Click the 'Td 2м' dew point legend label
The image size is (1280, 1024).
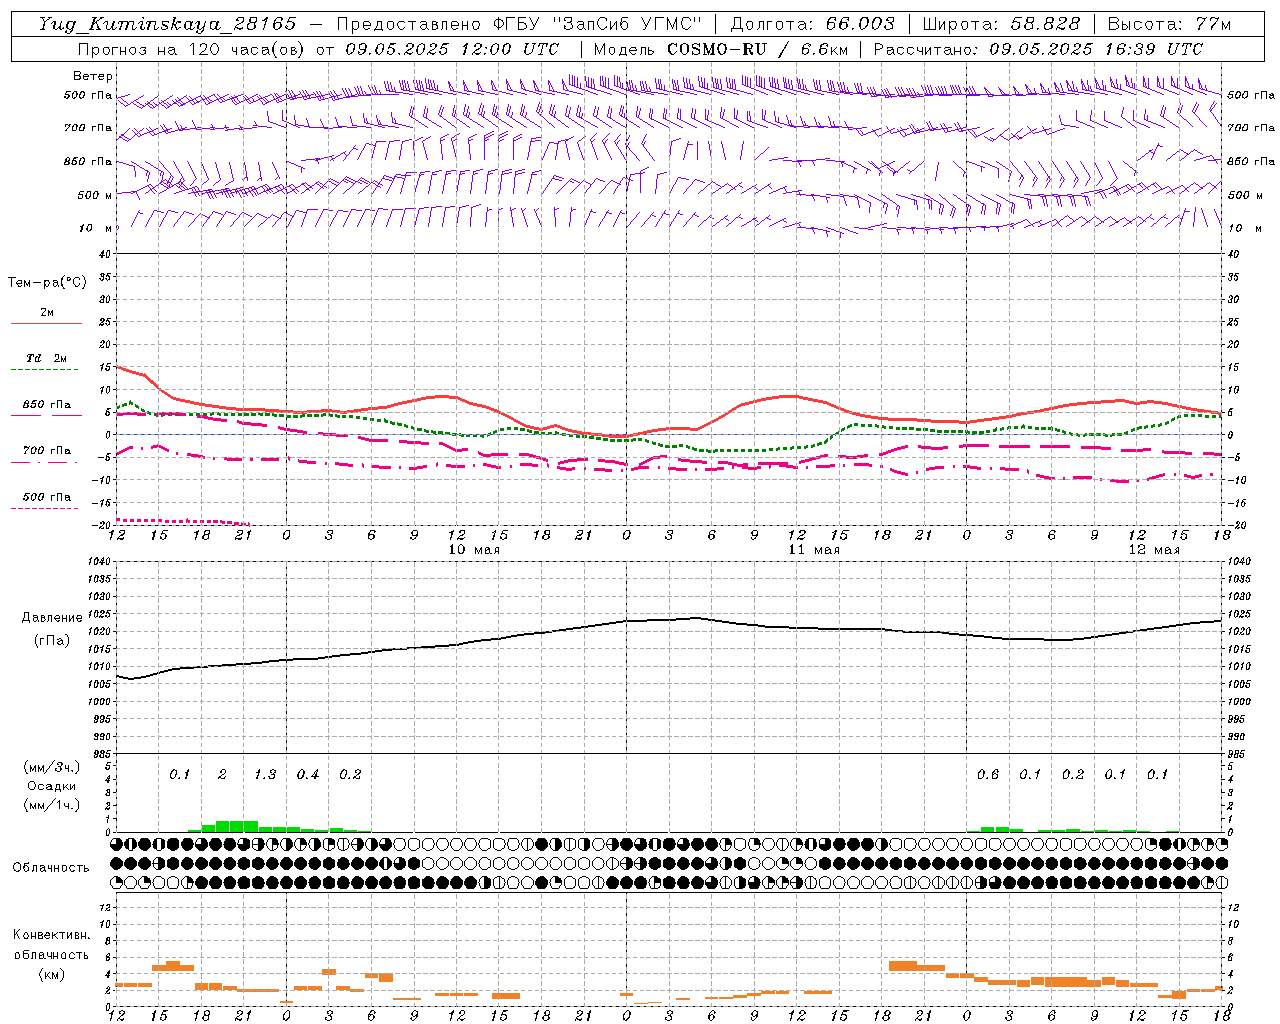click(x=46, y=358)
